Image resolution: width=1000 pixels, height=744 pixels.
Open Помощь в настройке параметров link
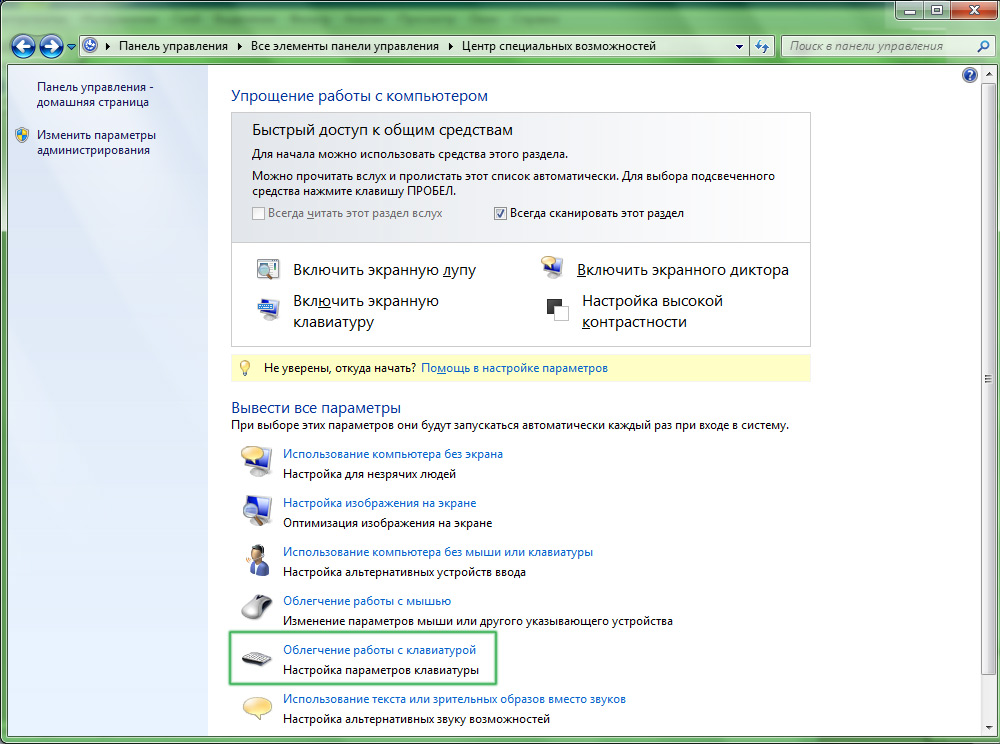[x=515, y=368]
